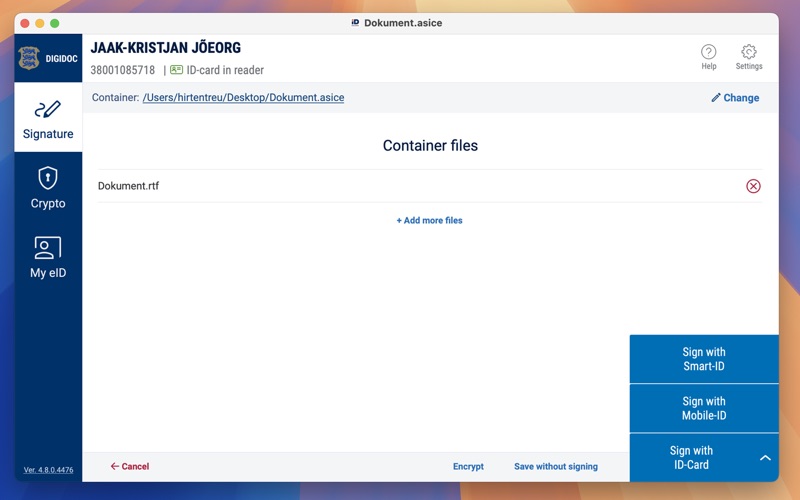The width and height of the screenshot is (800, 500).
Task: Click the DigiDoc coat of arms logo
Action: coord(29,58)
